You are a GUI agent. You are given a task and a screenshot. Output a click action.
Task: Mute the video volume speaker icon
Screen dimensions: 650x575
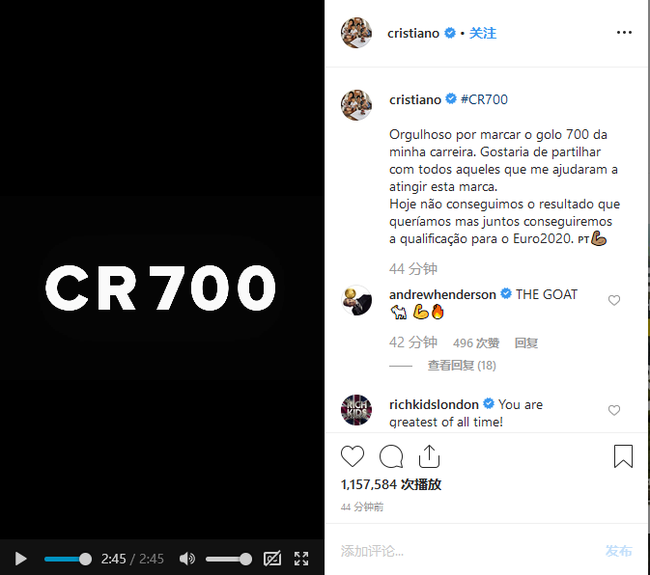click(x=187, y=559)
